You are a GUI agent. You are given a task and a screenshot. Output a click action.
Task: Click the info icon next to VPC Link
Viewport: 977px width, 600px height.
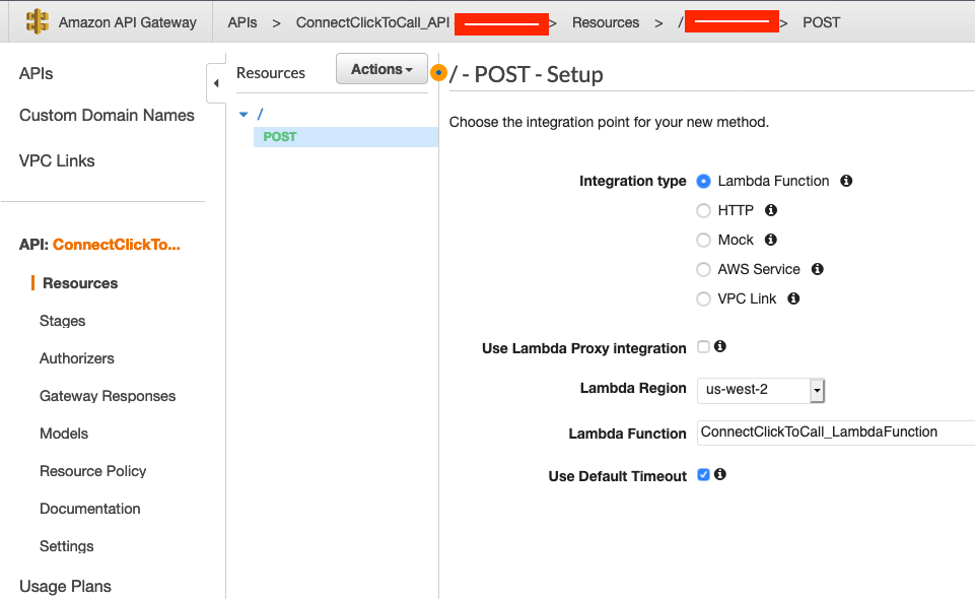pyautogui.click(x=792, y=298)
